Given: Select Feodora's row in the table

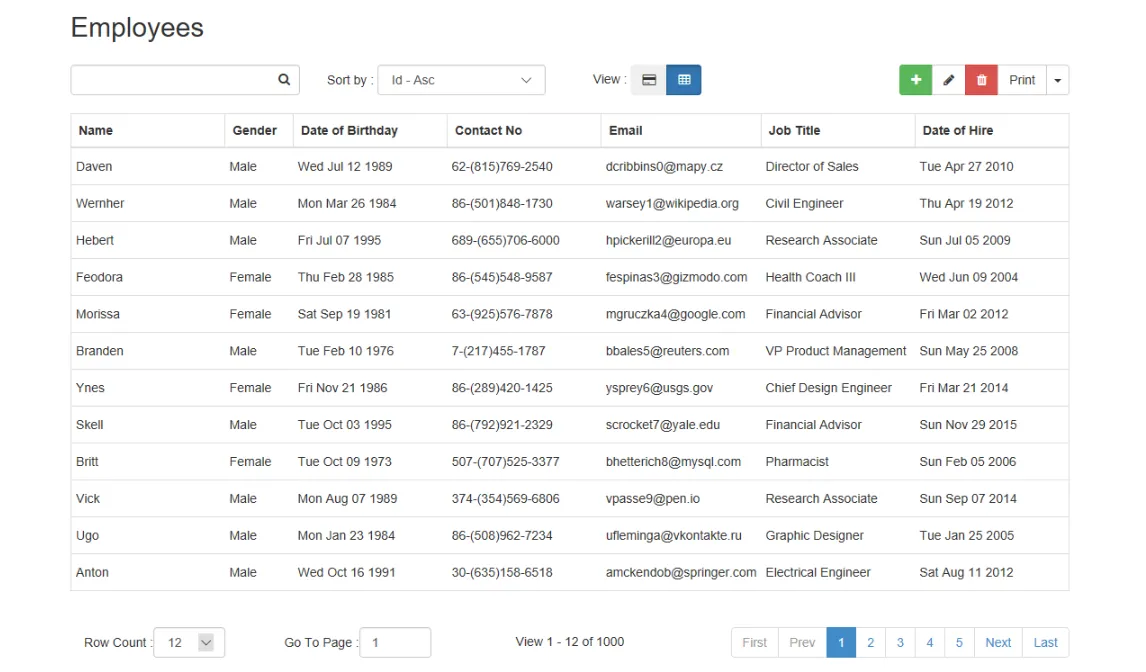Looking at the screenshot, I should coord(400,277).
